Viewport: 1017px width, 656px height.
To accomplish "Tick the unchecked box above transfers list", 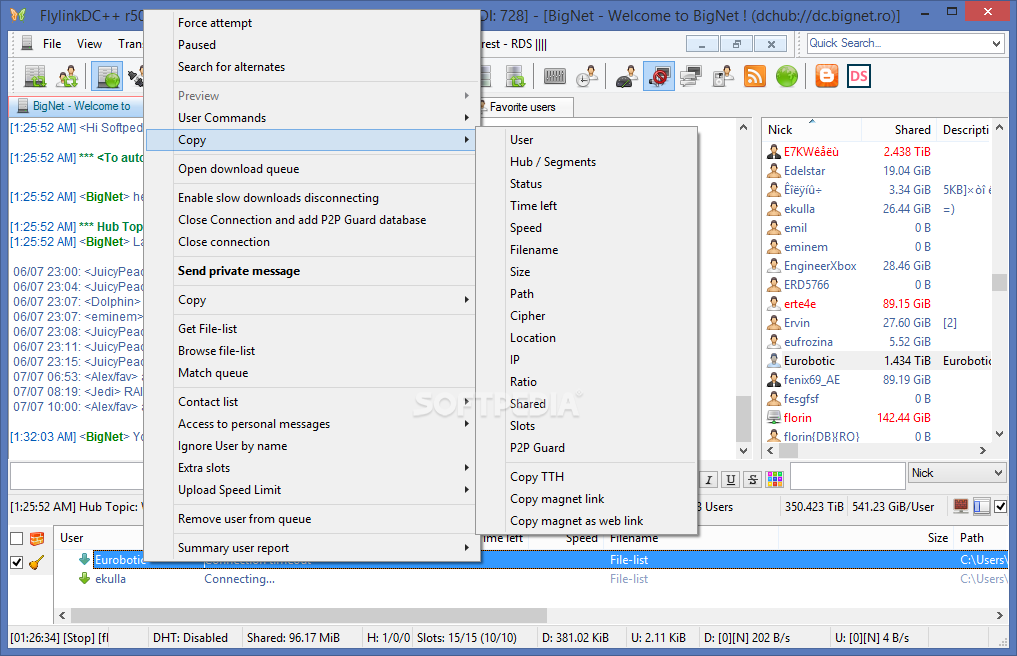I will (x=17, y=538).
